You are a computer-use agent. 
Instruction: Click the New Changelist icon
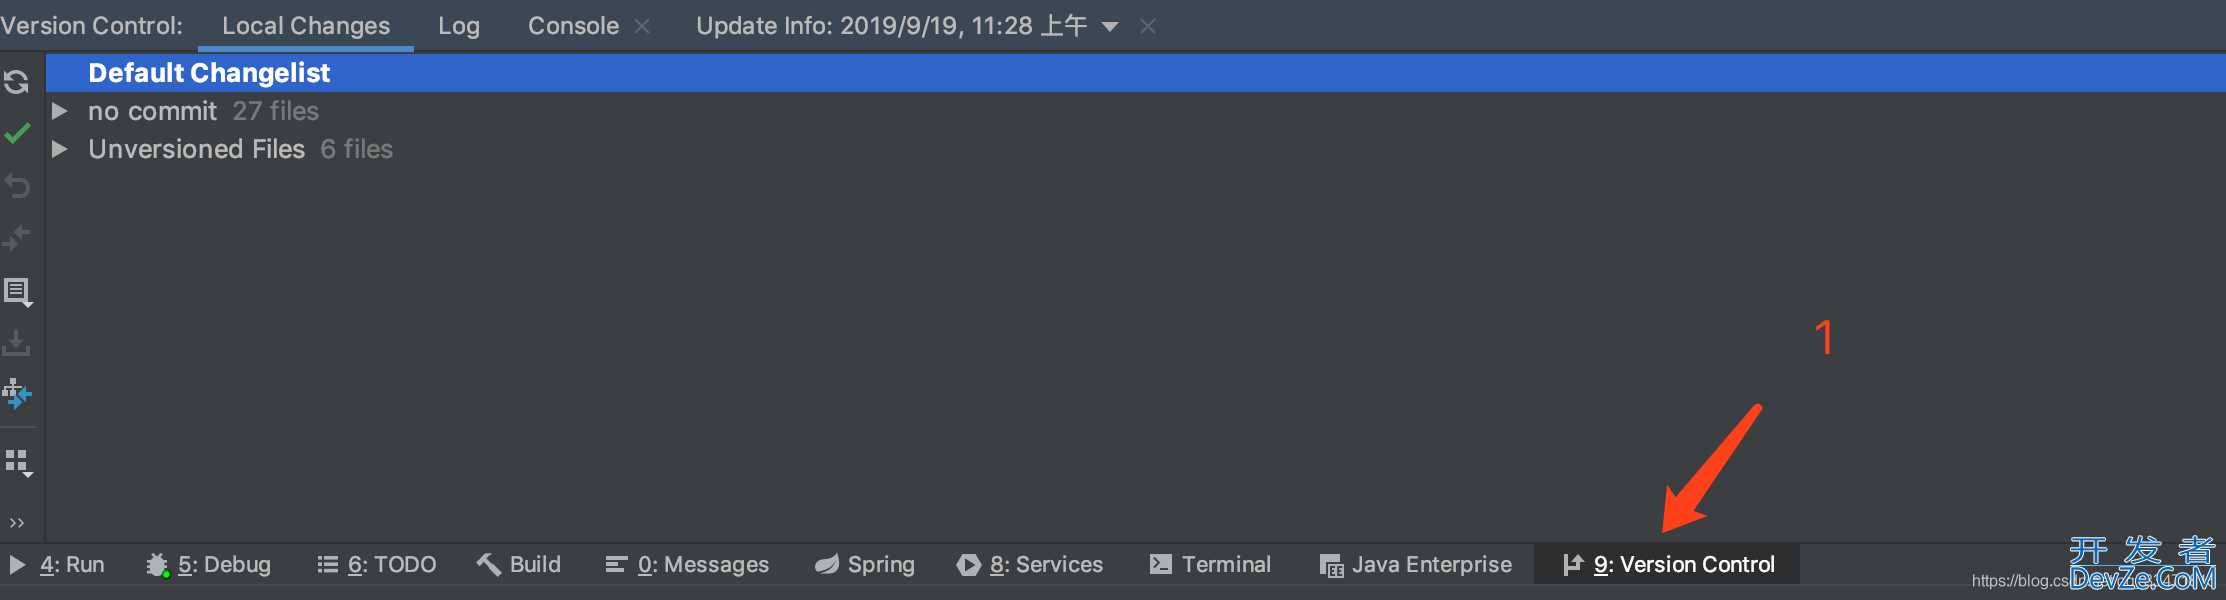tap(18, 292)
